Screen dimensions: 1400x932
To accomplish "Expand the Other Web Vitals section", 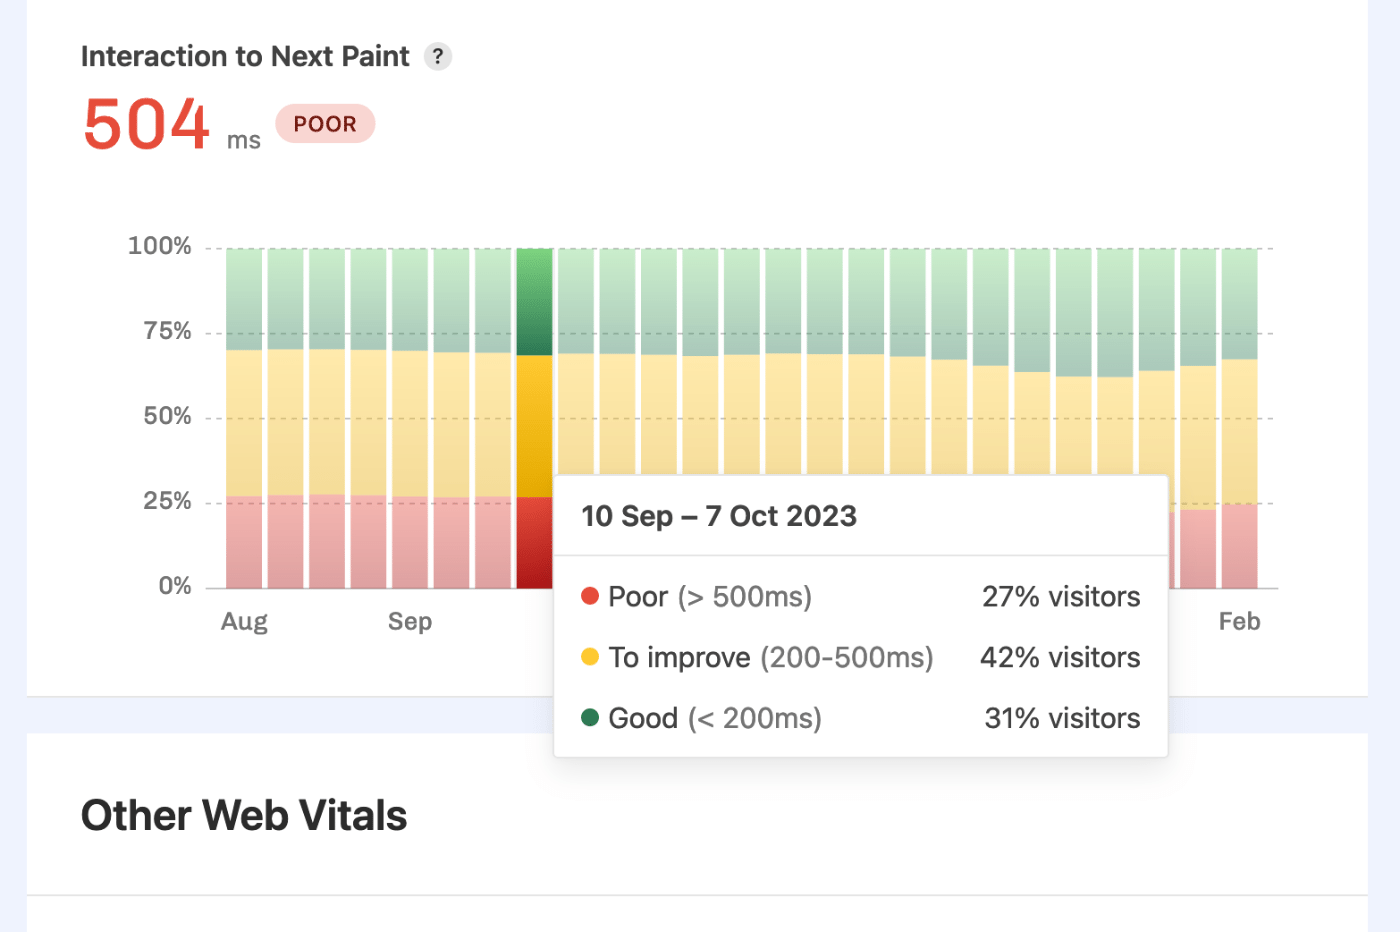I will [243, 815].
